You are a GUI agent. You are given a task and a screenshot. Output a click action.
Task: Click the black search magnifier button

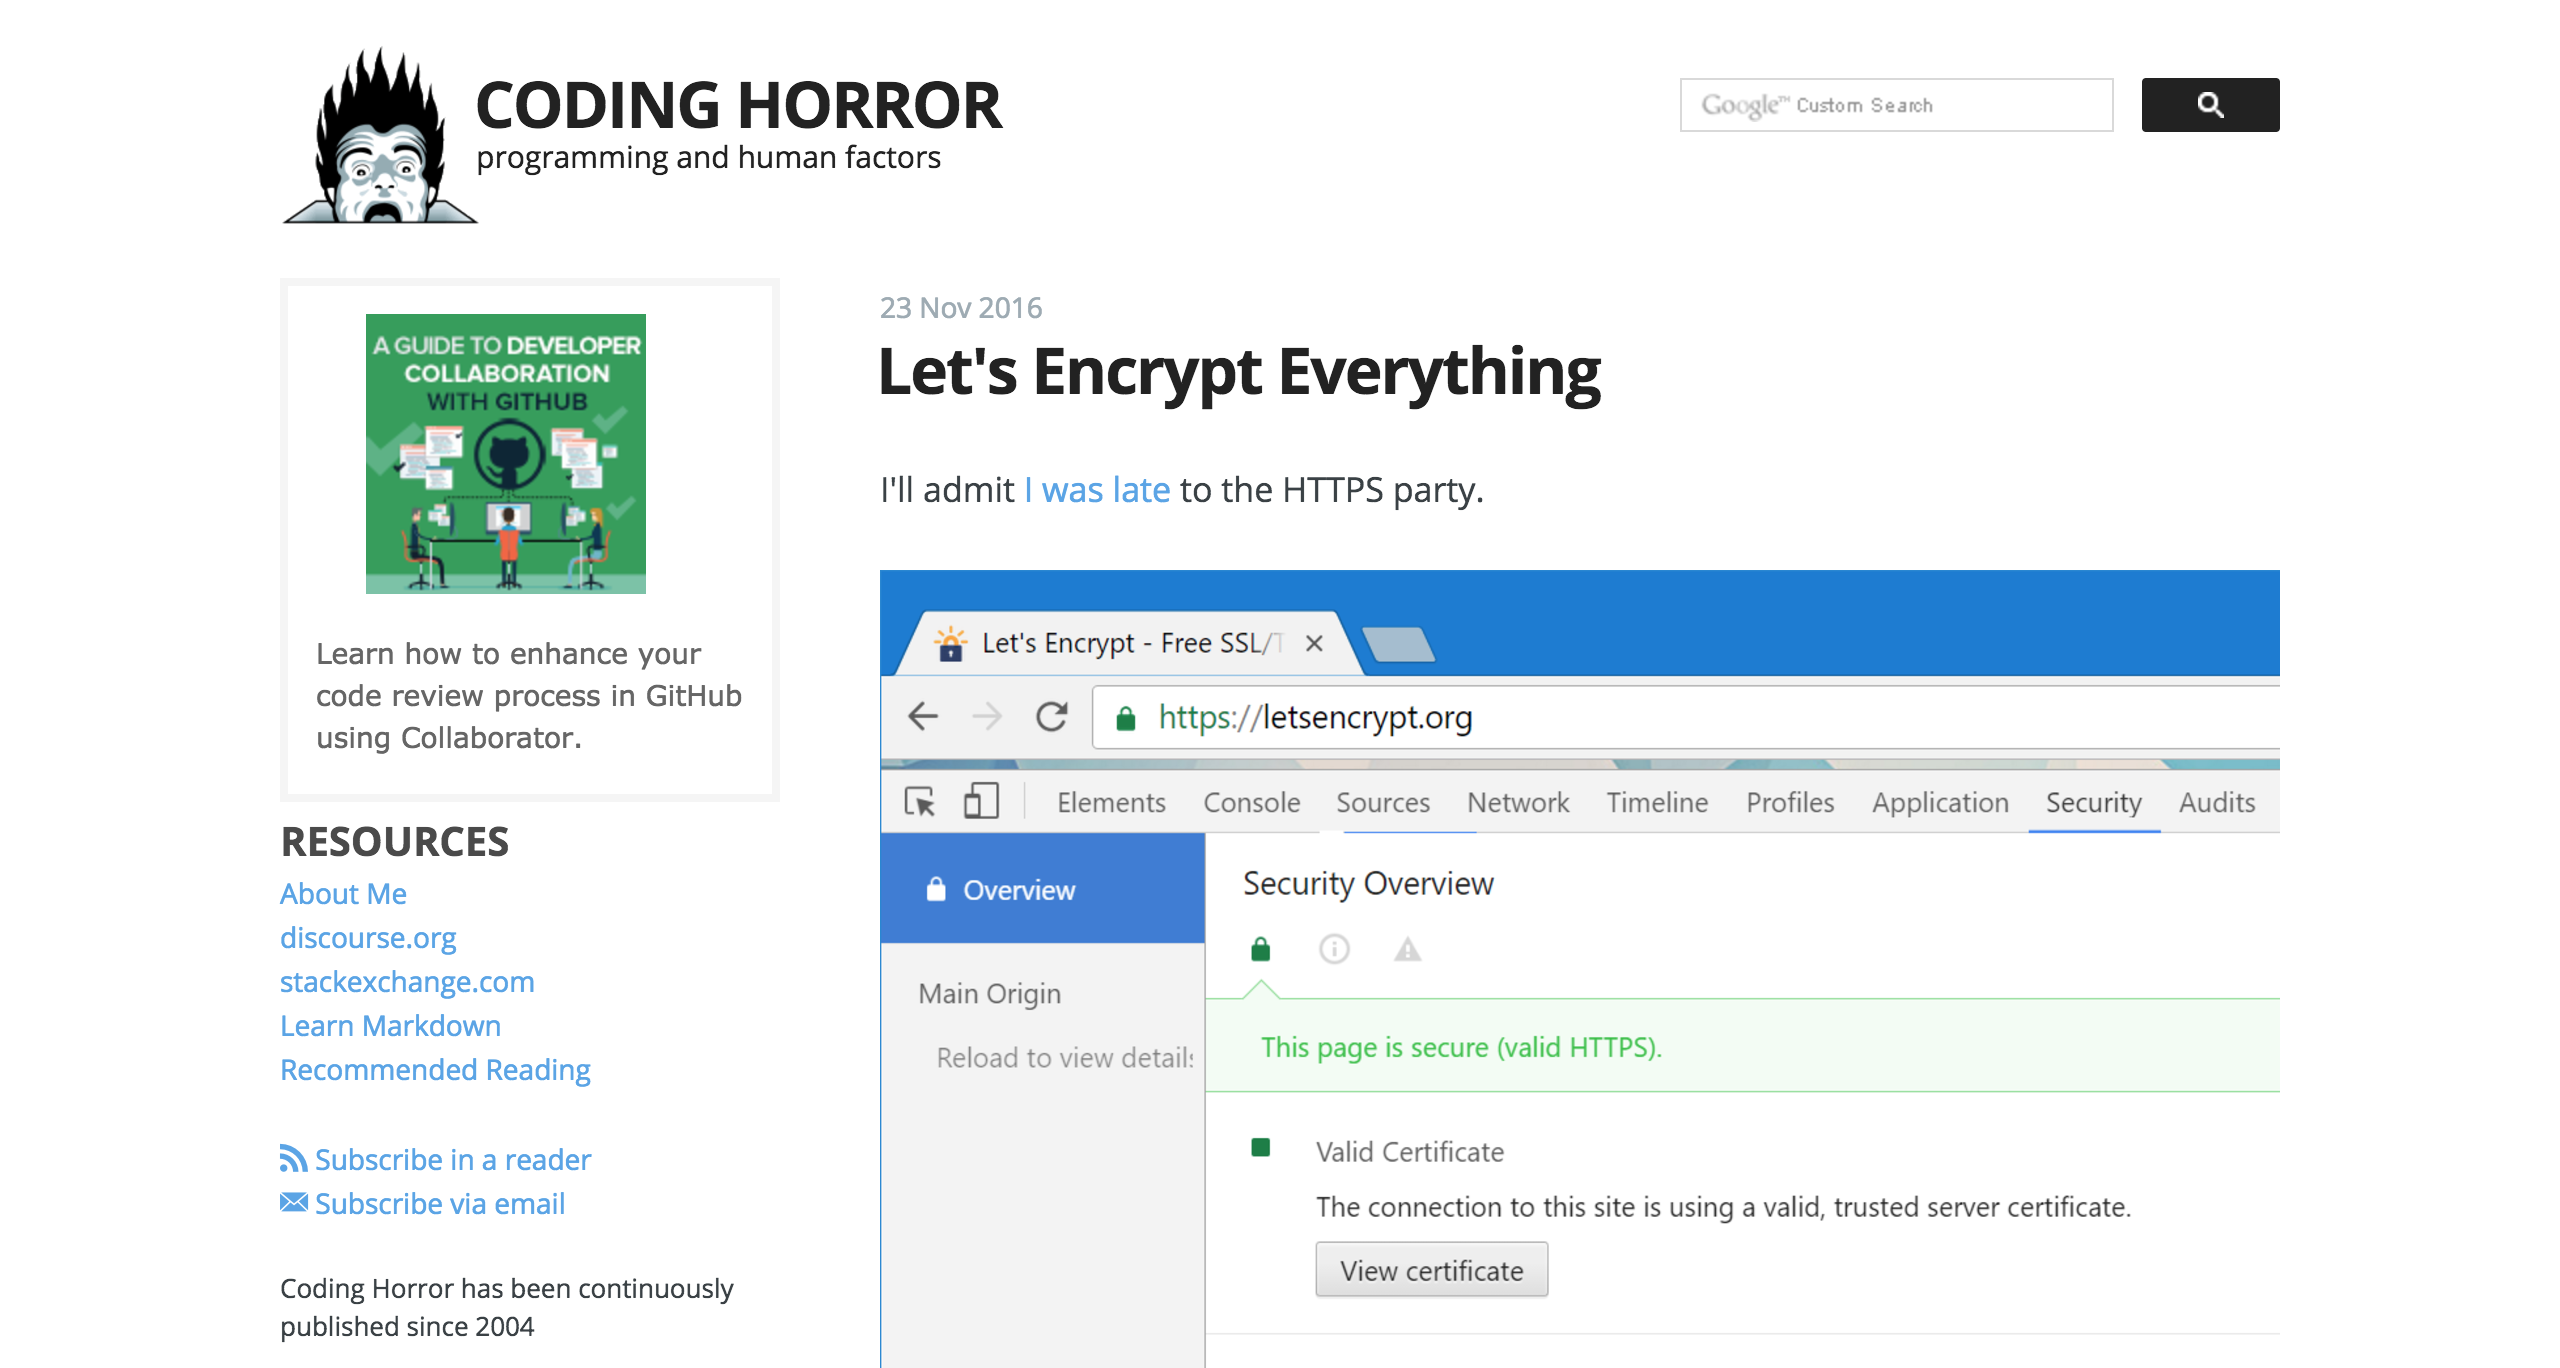click(x=2210, y=105)
